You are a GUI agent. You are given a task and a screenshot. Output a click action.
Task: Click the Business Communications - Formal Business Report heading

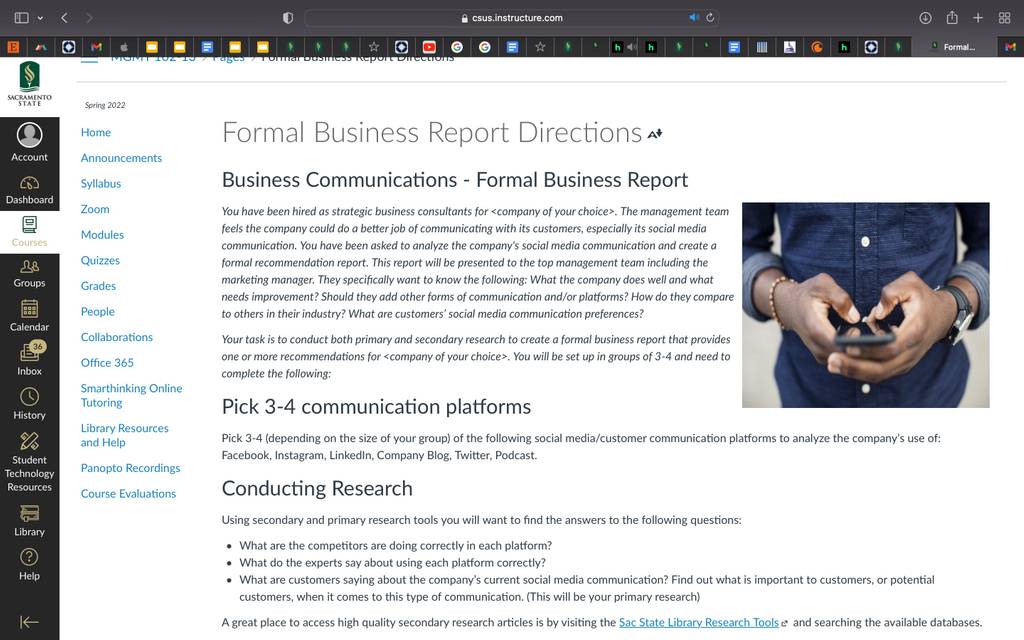(x=455, y=180)
